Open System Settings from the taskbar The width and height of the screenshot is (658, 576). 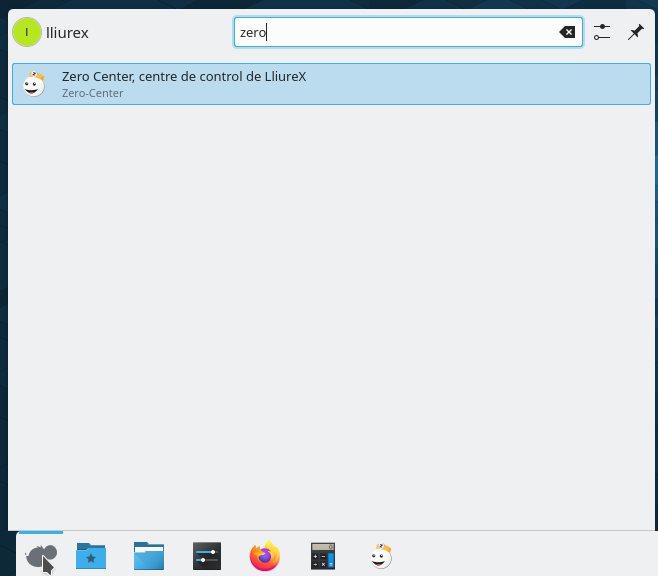coord(207,556)
